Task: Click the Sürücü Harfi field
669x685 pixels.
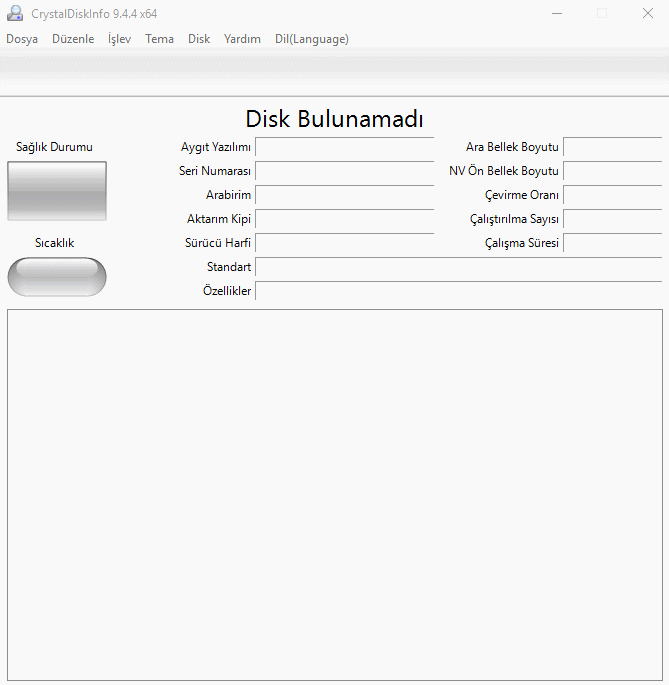Action: pos(344,243)
